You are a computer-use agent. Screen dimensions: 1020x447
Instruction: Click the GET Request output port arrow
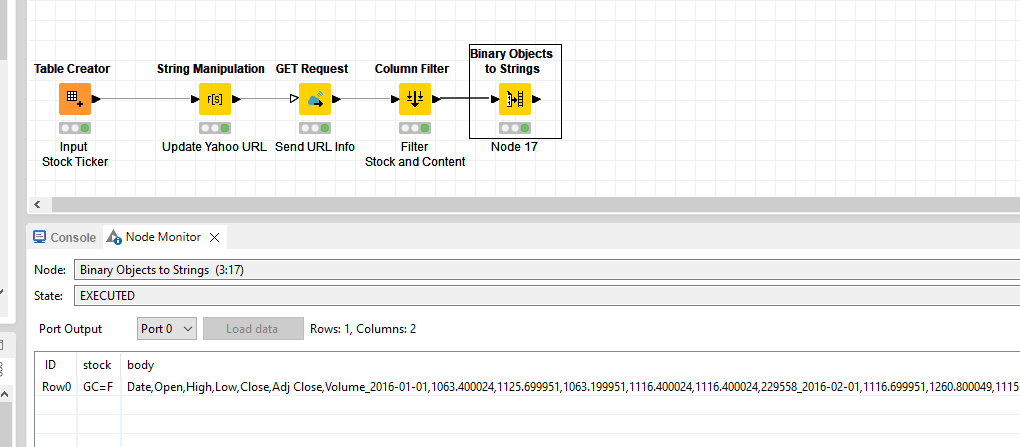pyautogui.click(x=336, y=100)
